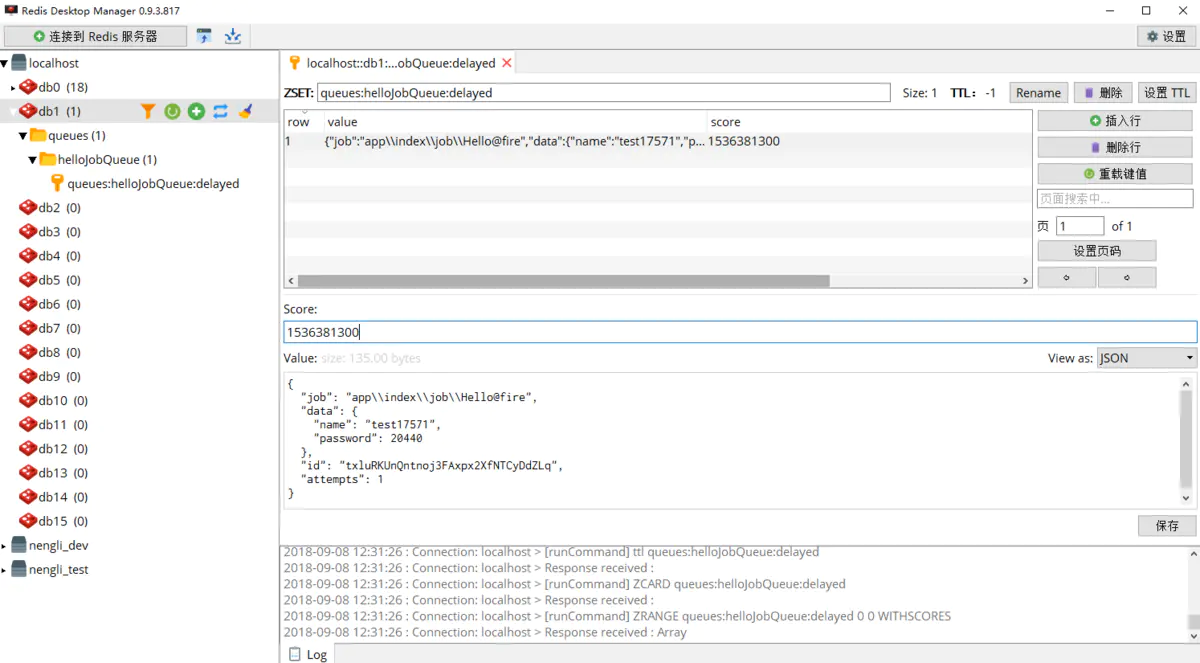Click the connect to Redis server button
The width and height of the screenshot is (1200, 663).
pos(95,36)
